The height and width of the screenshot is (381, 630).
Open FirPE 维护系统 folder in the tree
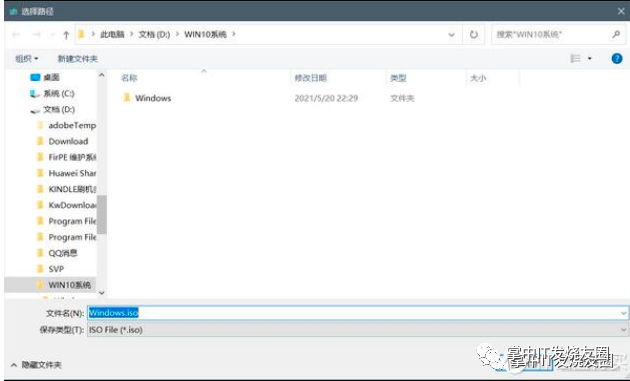72,157
